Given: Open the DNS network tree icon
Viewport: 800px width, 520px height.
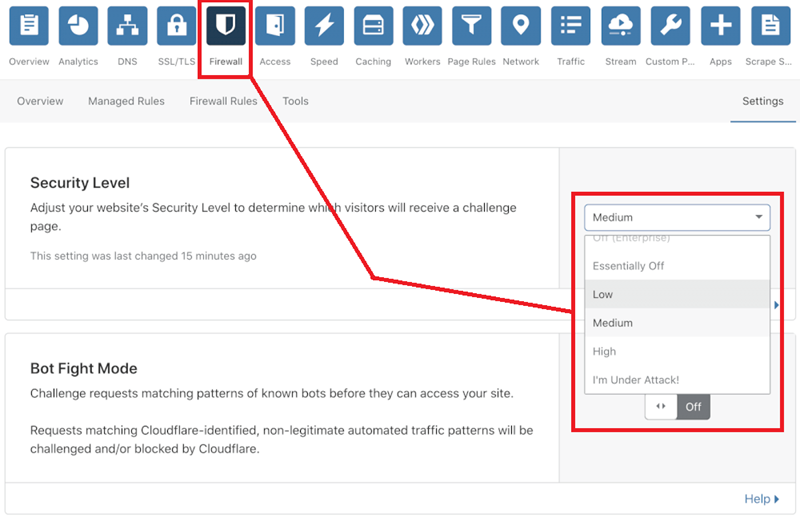Looking at the screenshot, I should tap(128, 26).
